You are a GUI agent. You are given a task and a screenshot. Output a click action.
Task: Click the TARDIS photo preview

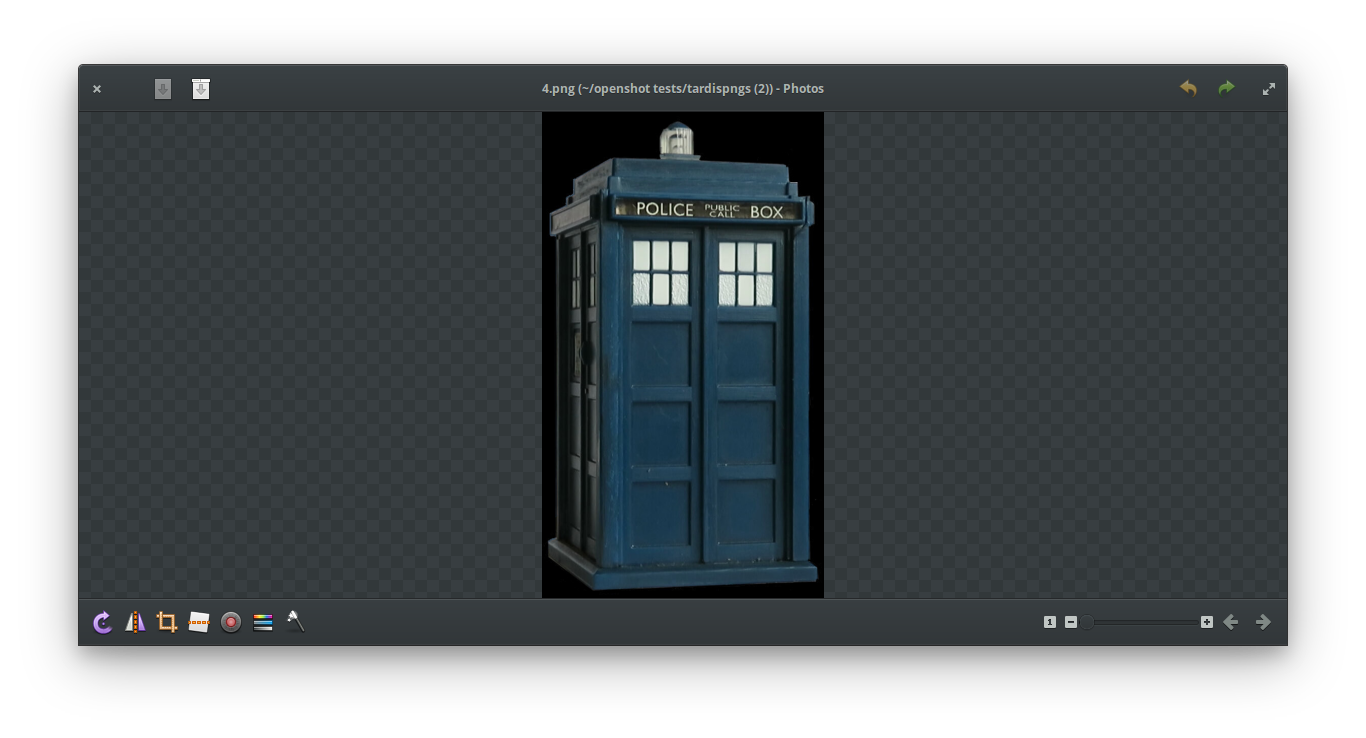pos(683,355)
